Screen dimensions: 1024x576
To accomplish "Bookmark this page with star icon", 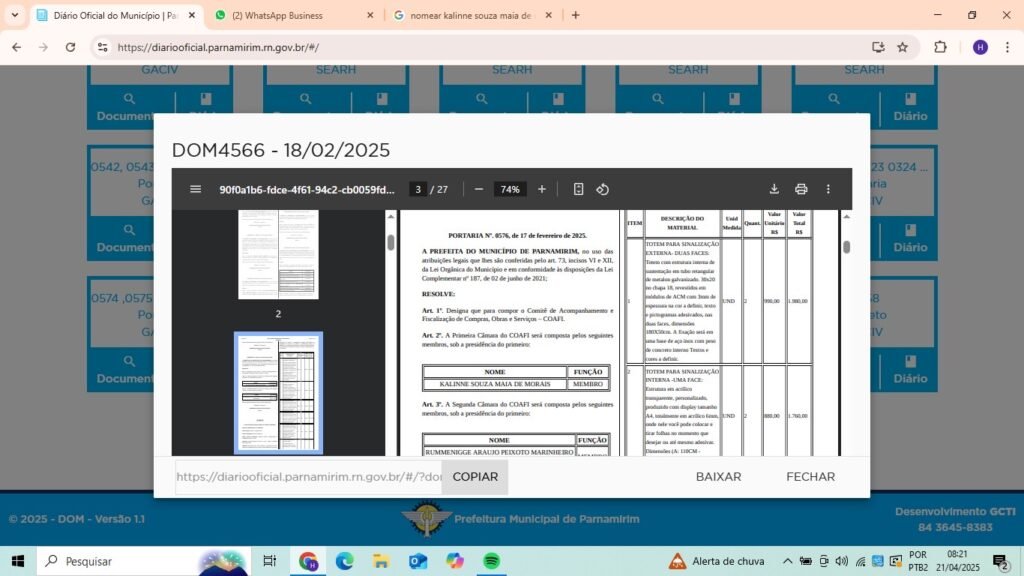I will click(902, 47).
